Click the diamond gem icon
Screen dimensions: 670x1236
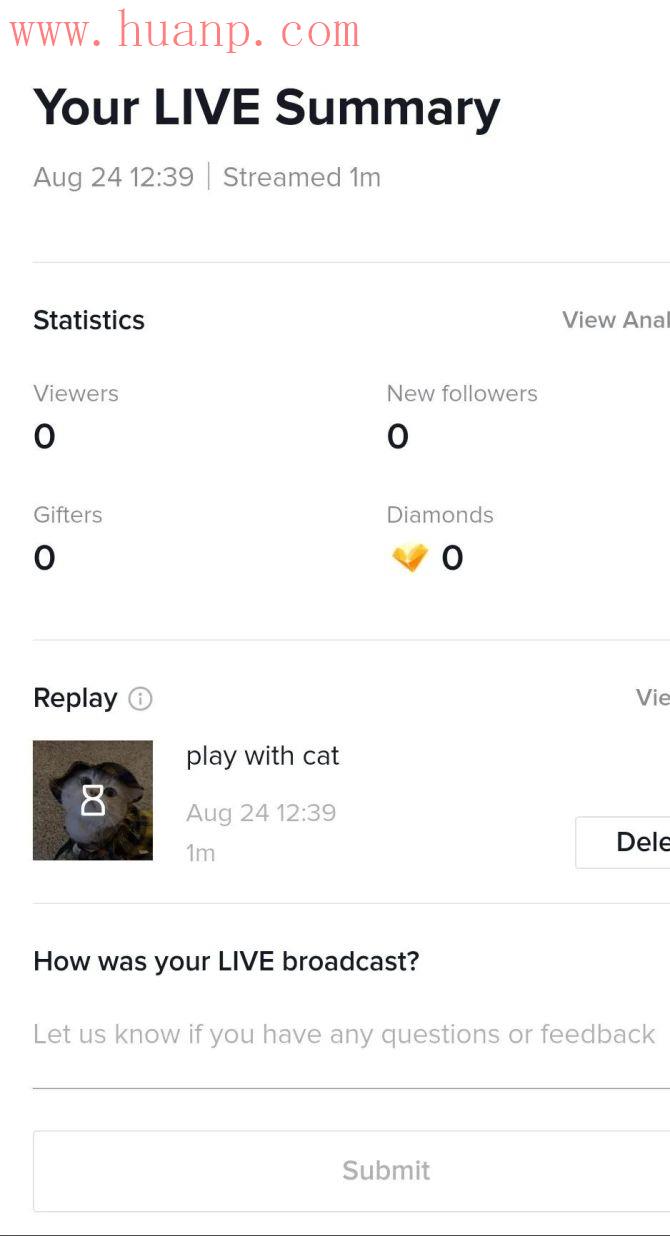[x=410, y=558]
